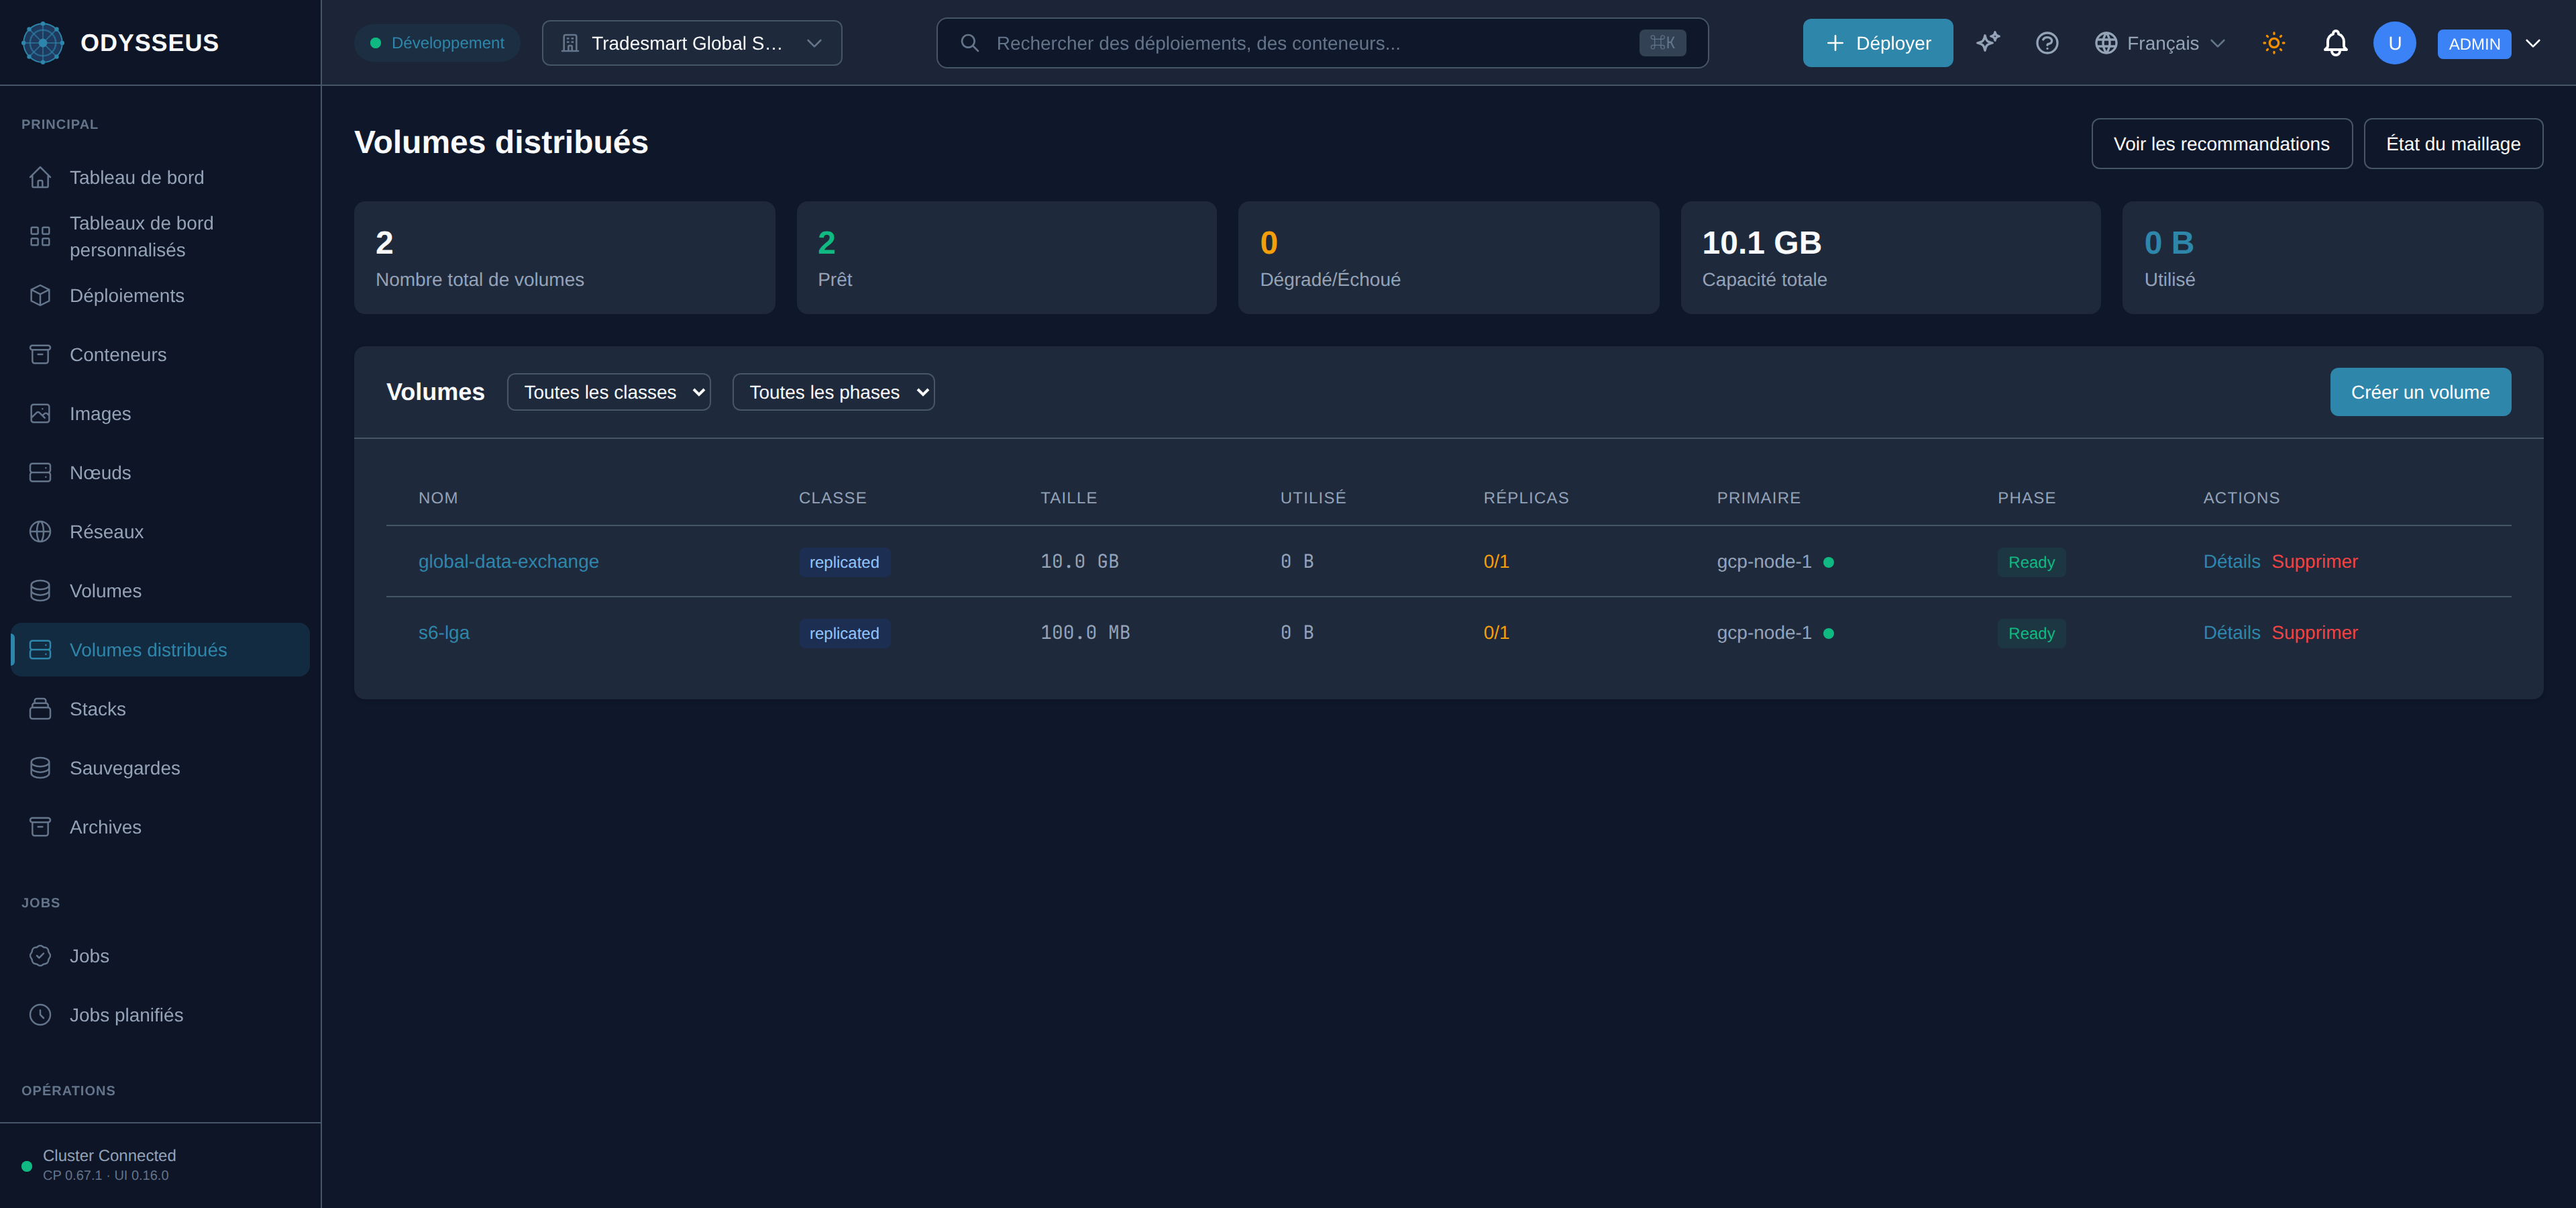Click Voir les recommandations button
The width and height of the screenshot is (2576, 1208).
(2221, 143)
